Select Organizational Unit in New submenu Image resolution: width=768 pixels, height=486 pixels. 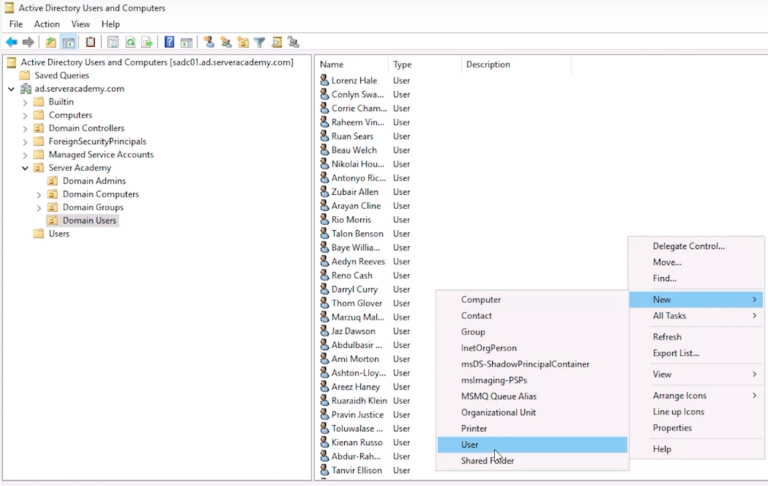(x=498, y=412)
